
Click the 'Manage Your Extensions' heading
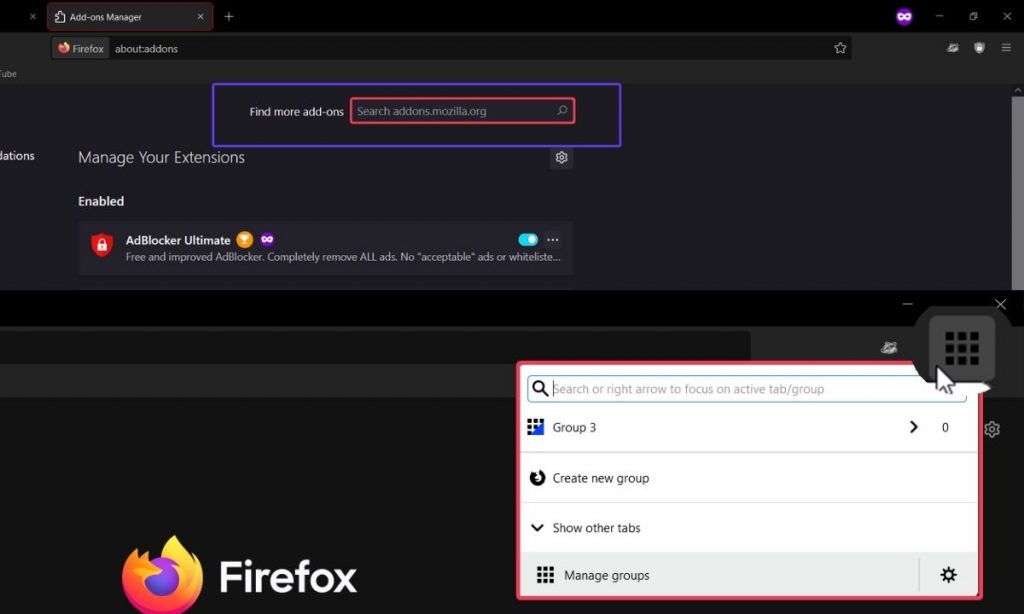coord(161,157)
